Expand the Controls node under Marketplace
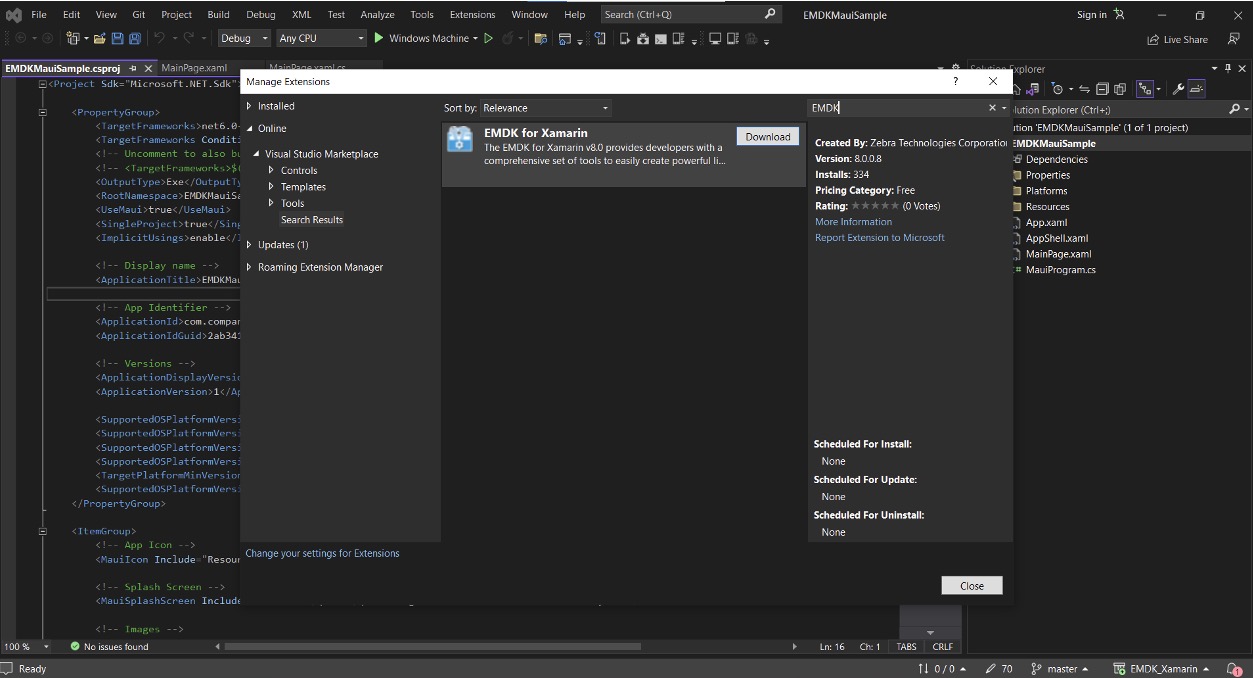Image resolution: width=1253 pixels, height=678 pixels. pyautogui.click(x=271, y=171)
